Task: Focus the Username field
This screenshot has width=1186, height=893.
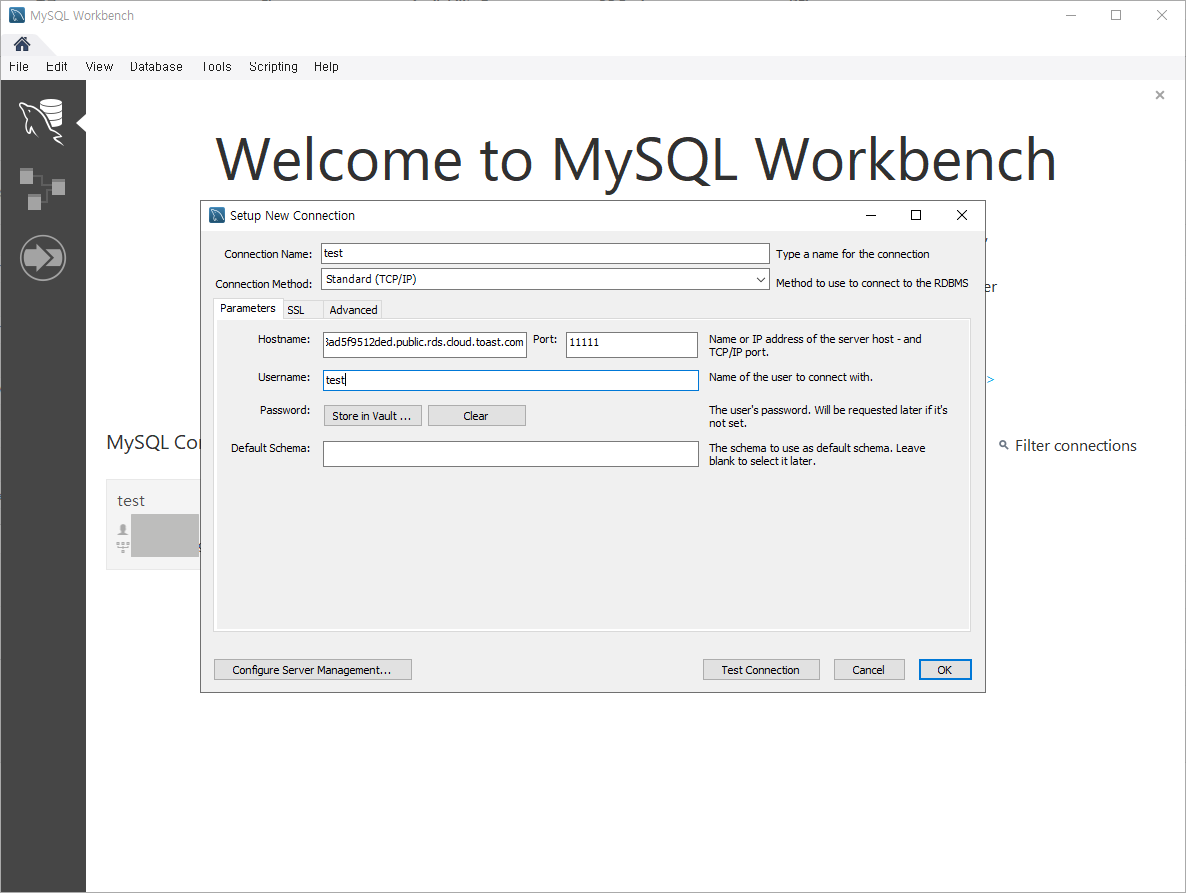Action: (x=511, y=380)
